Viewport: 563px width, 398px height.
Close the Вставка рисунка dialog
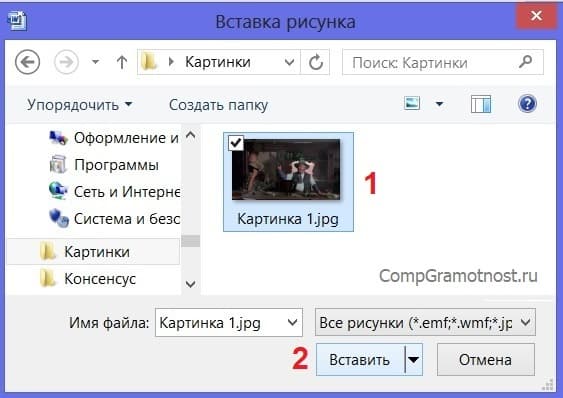pyautogui.click(x=536, y=15)
